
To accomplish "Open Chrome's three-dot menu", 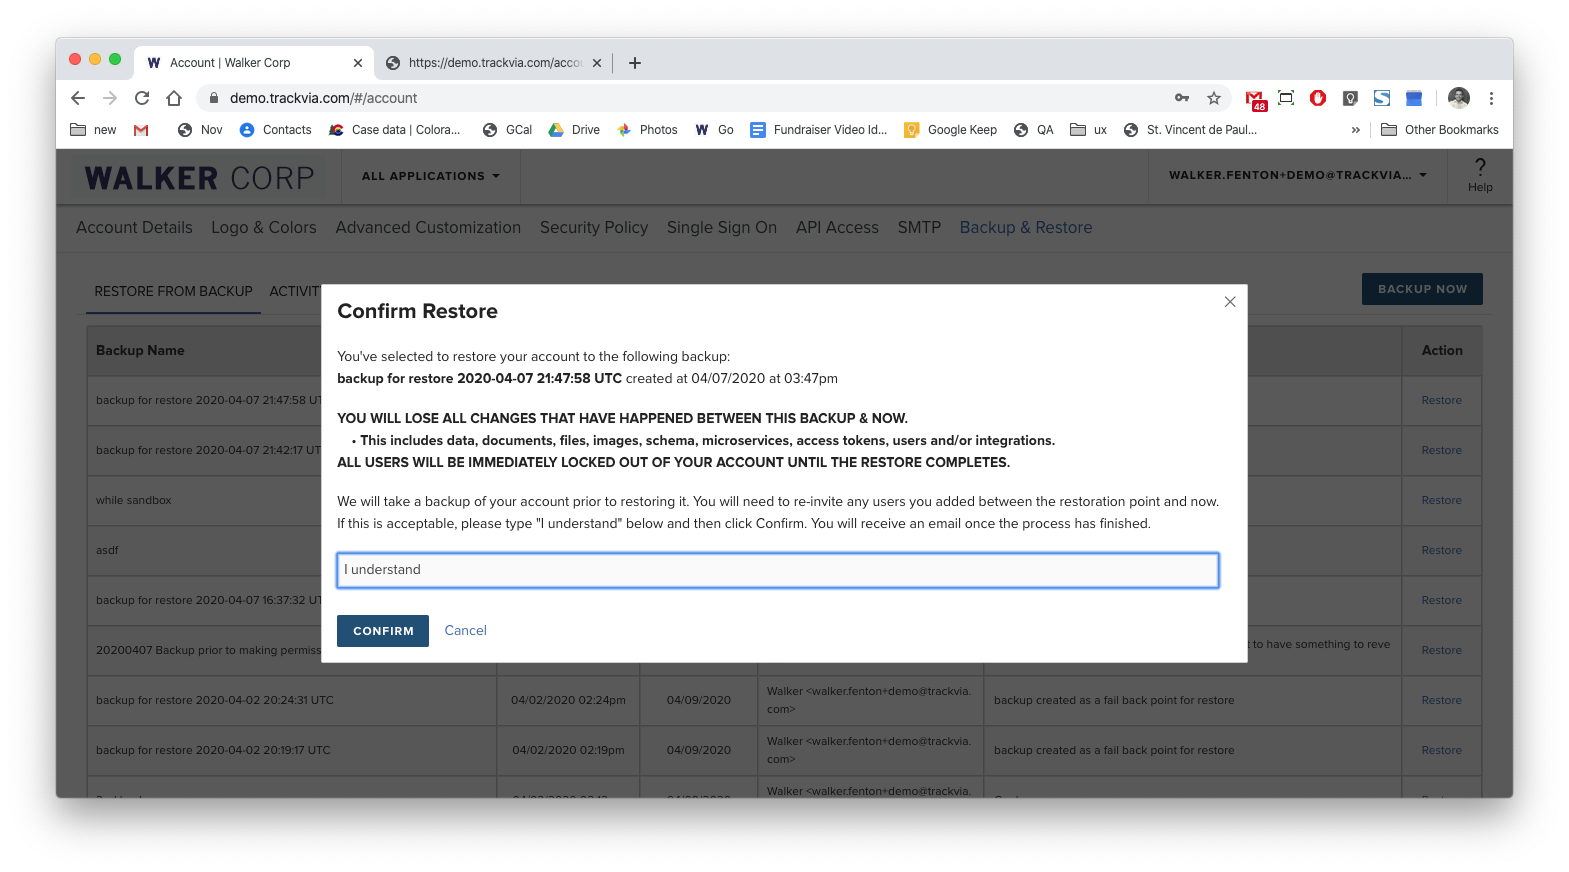I will pos(1491,98).
